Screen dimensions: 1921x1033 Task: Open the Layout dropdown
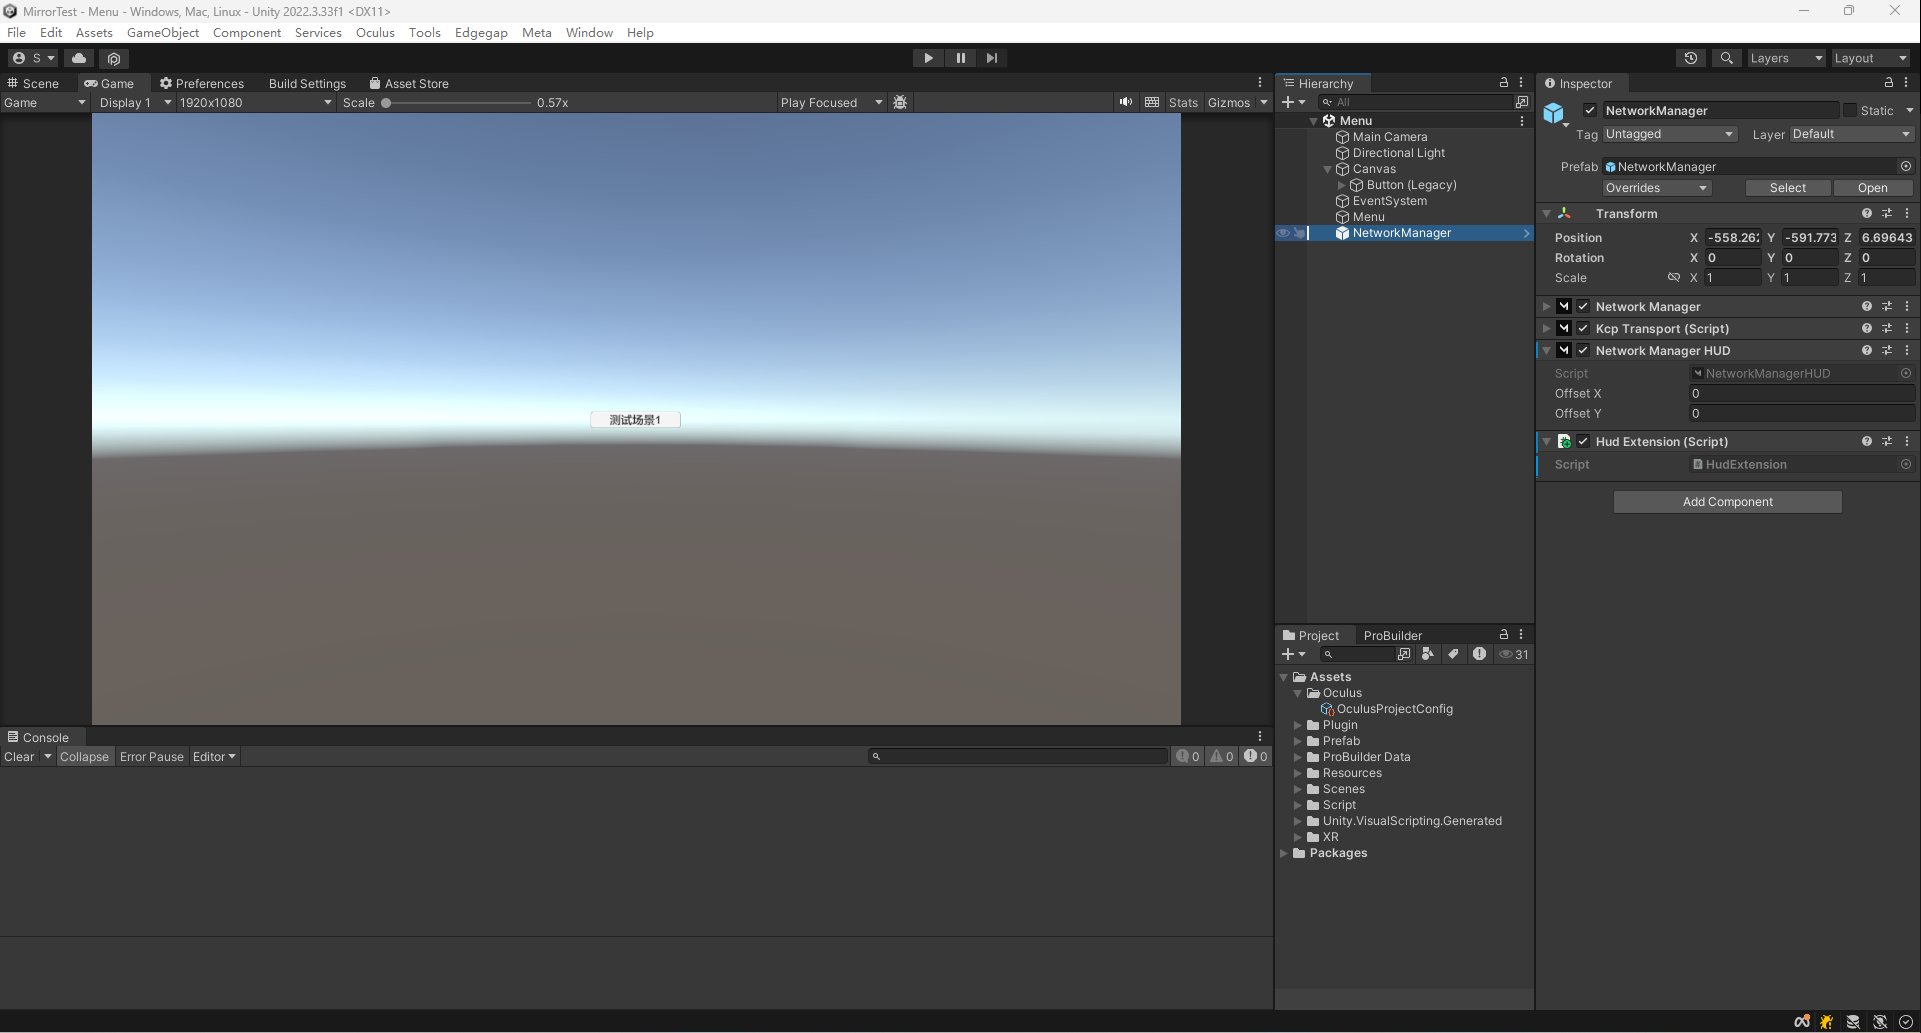[1870, 58]
